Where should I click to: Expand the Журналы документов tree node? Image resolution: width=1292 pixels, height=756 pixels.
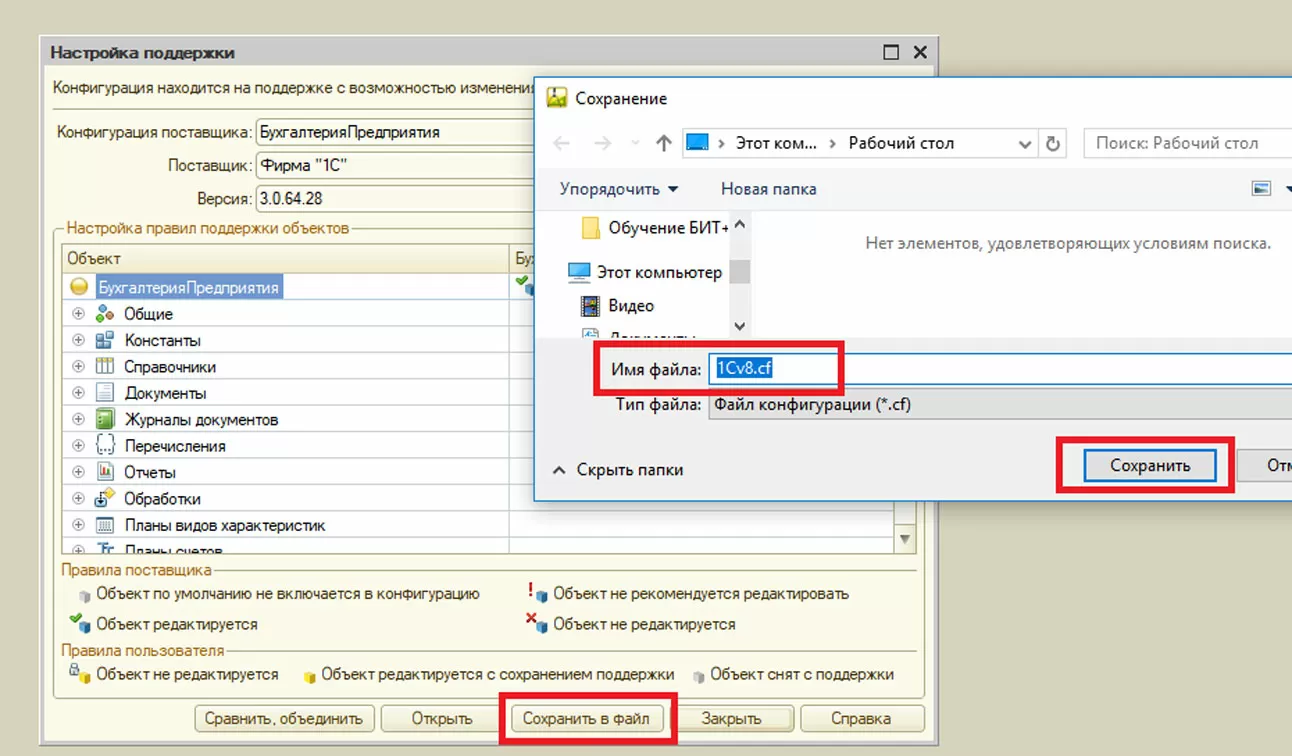pos(79,419)
